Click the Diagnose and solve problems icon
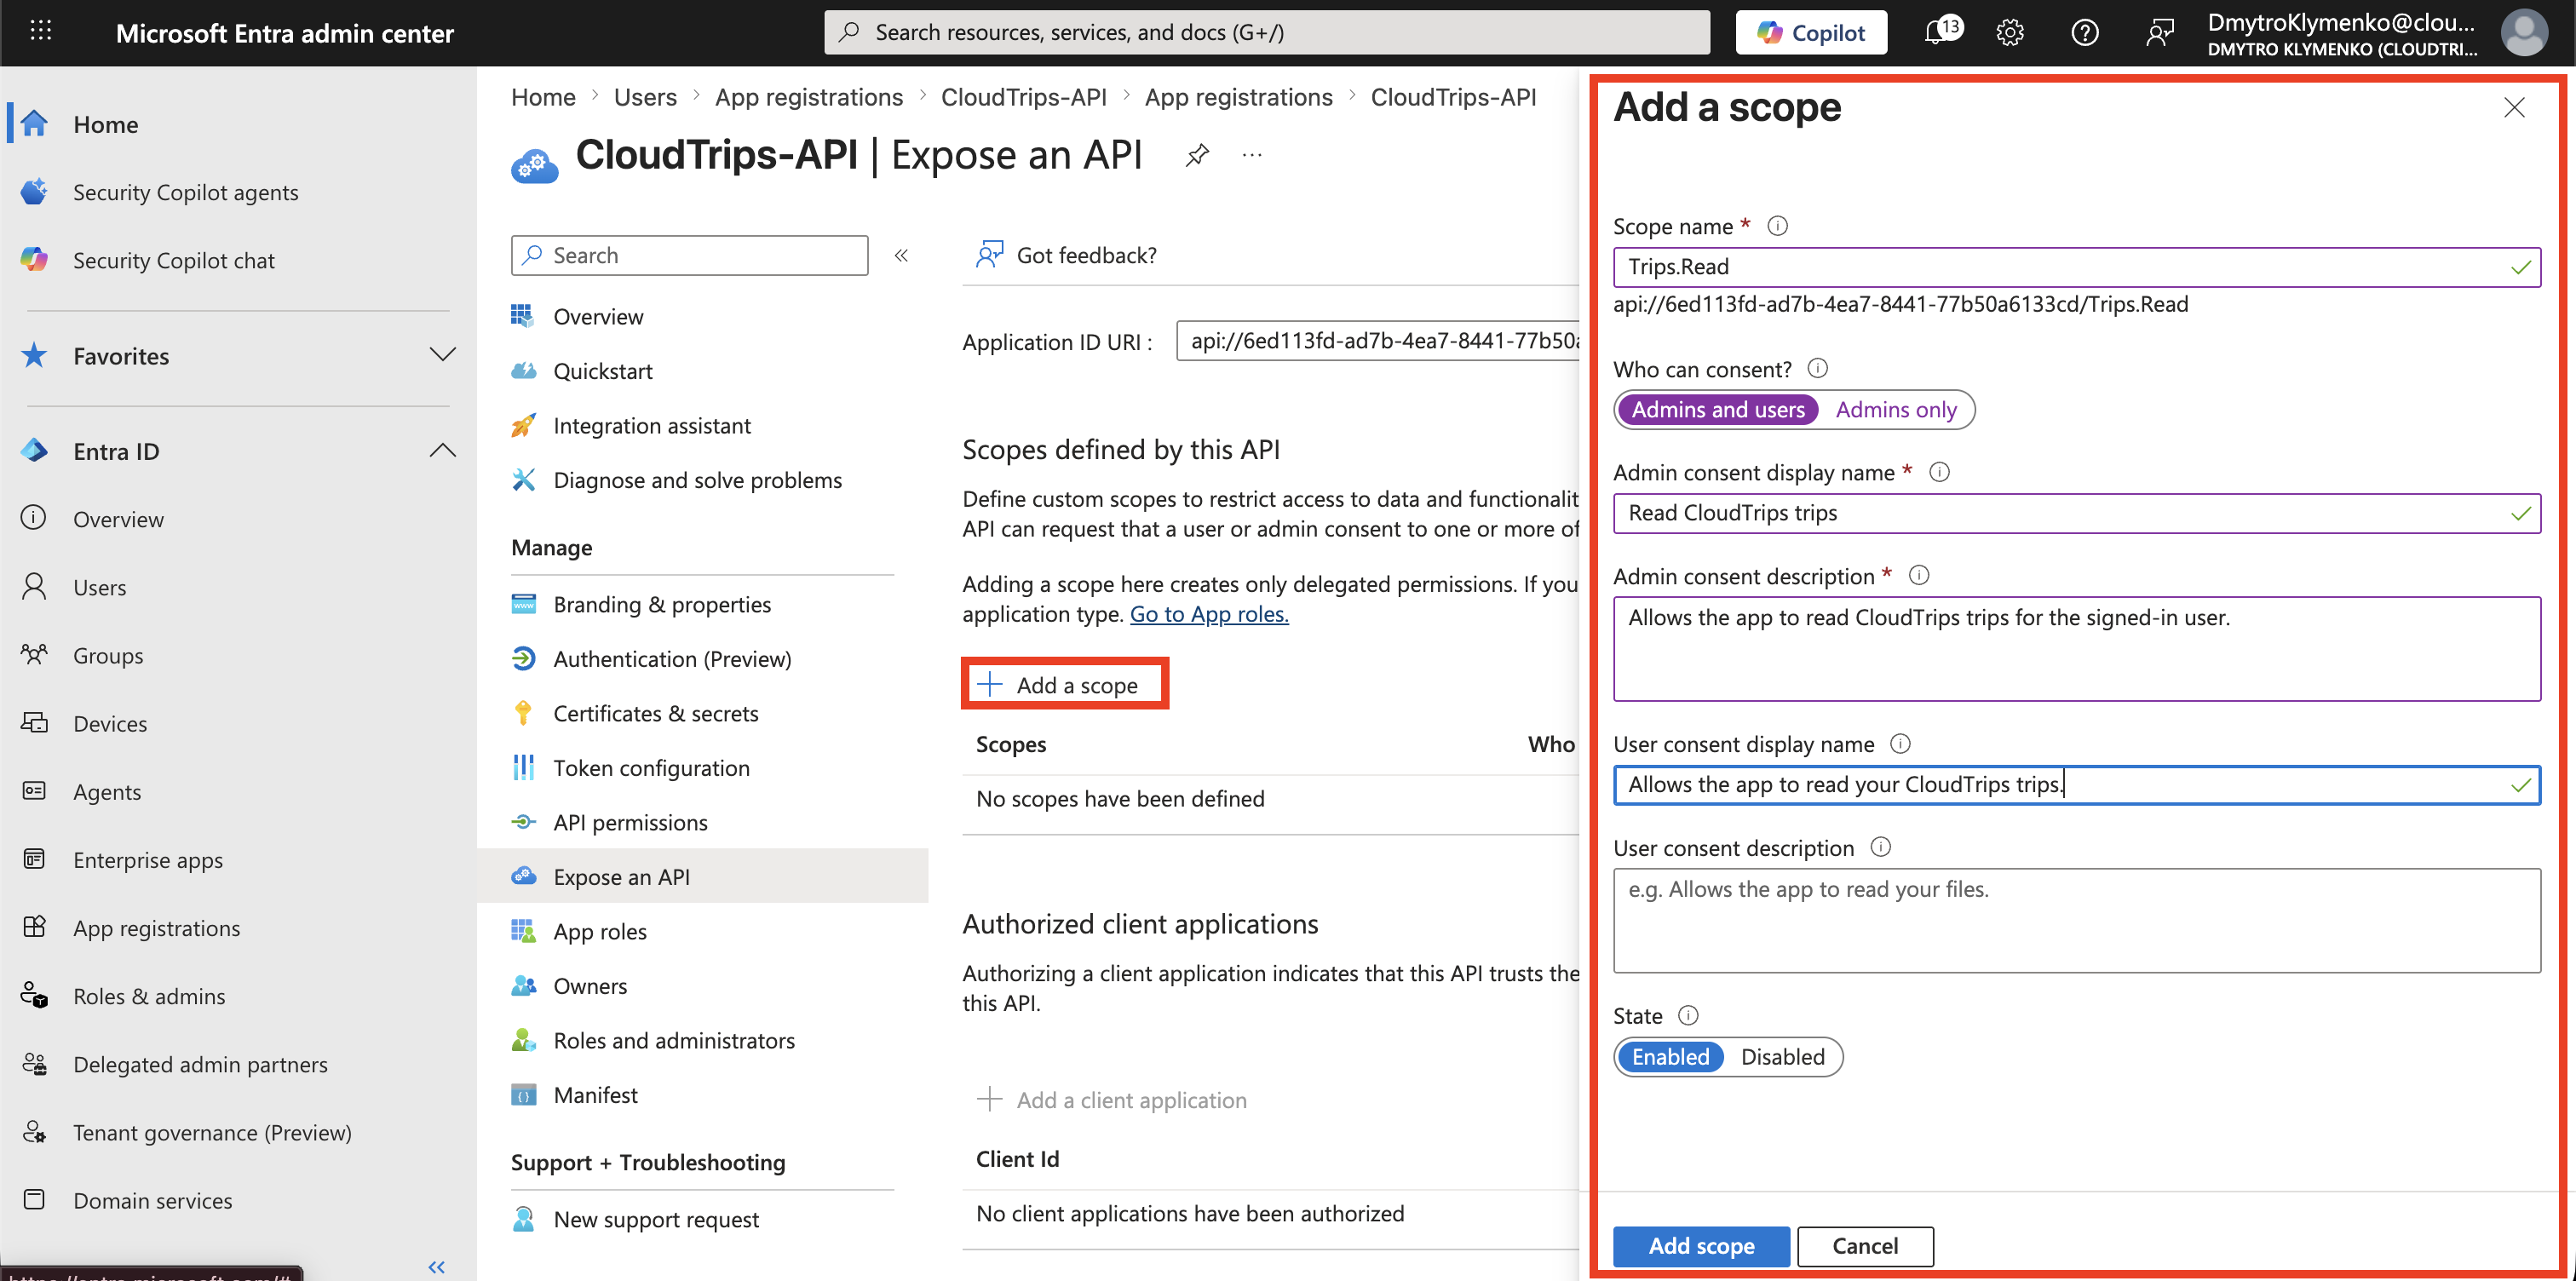Image resolution: width=2576 pixels, height=1281 pixels. point(524,479)
